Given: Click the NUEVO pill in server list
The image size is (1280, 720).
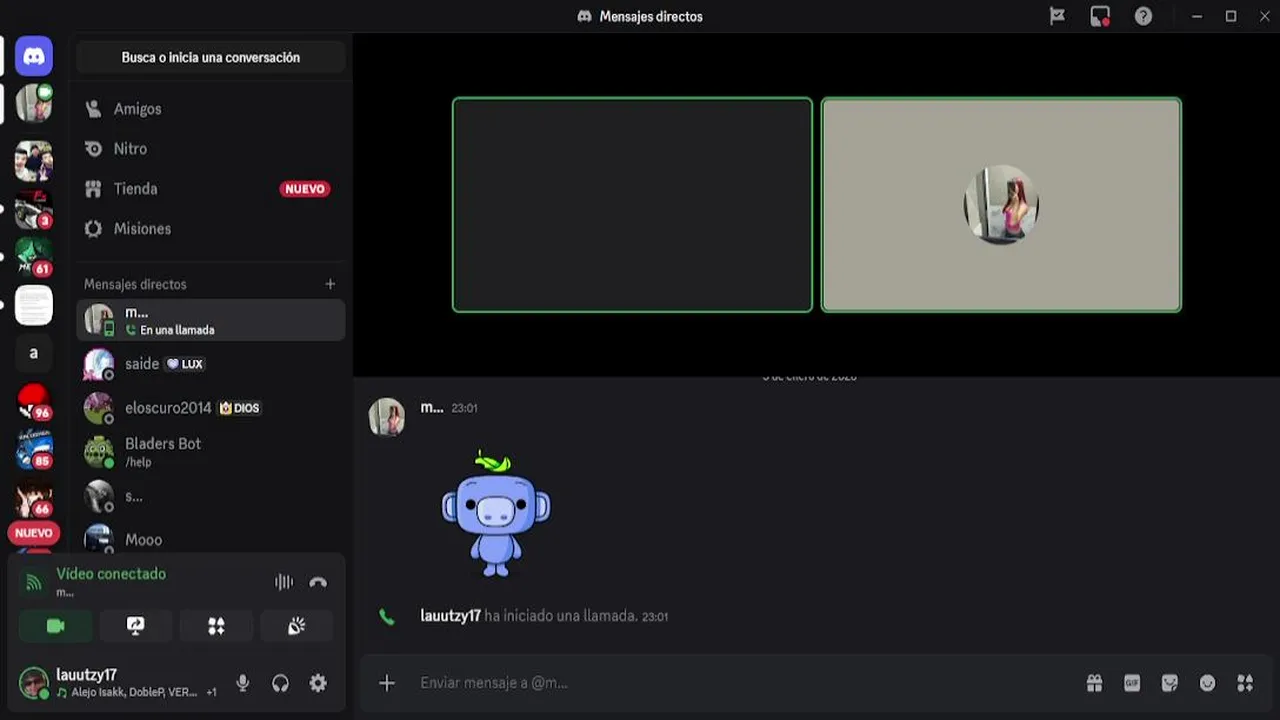Looking at the screenshot, I should [x=34, y=533].
